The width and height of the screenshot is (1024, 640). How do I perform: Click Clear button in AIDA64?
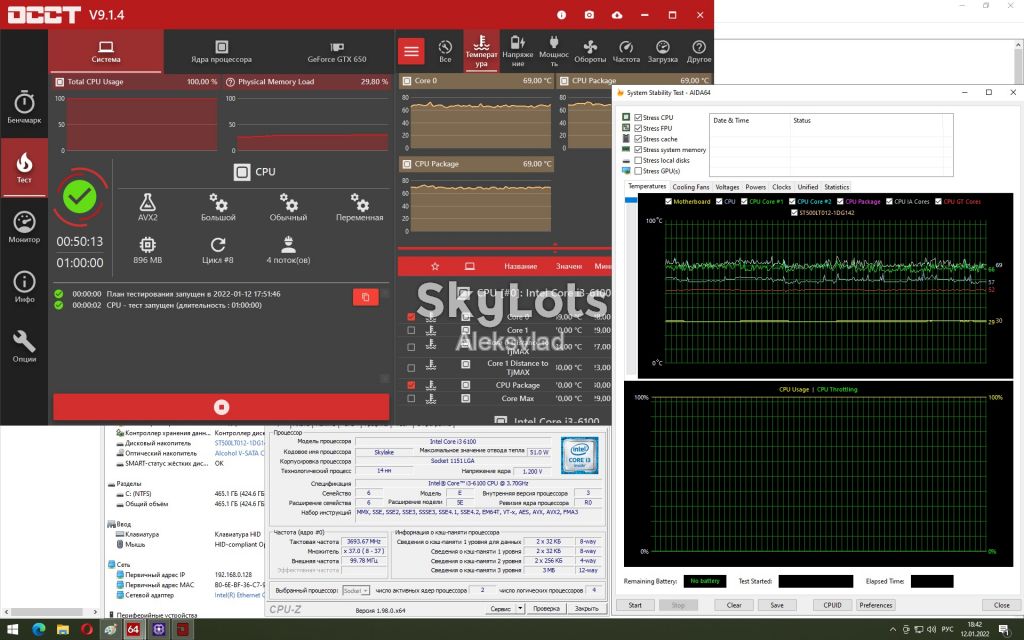point(734,605)
